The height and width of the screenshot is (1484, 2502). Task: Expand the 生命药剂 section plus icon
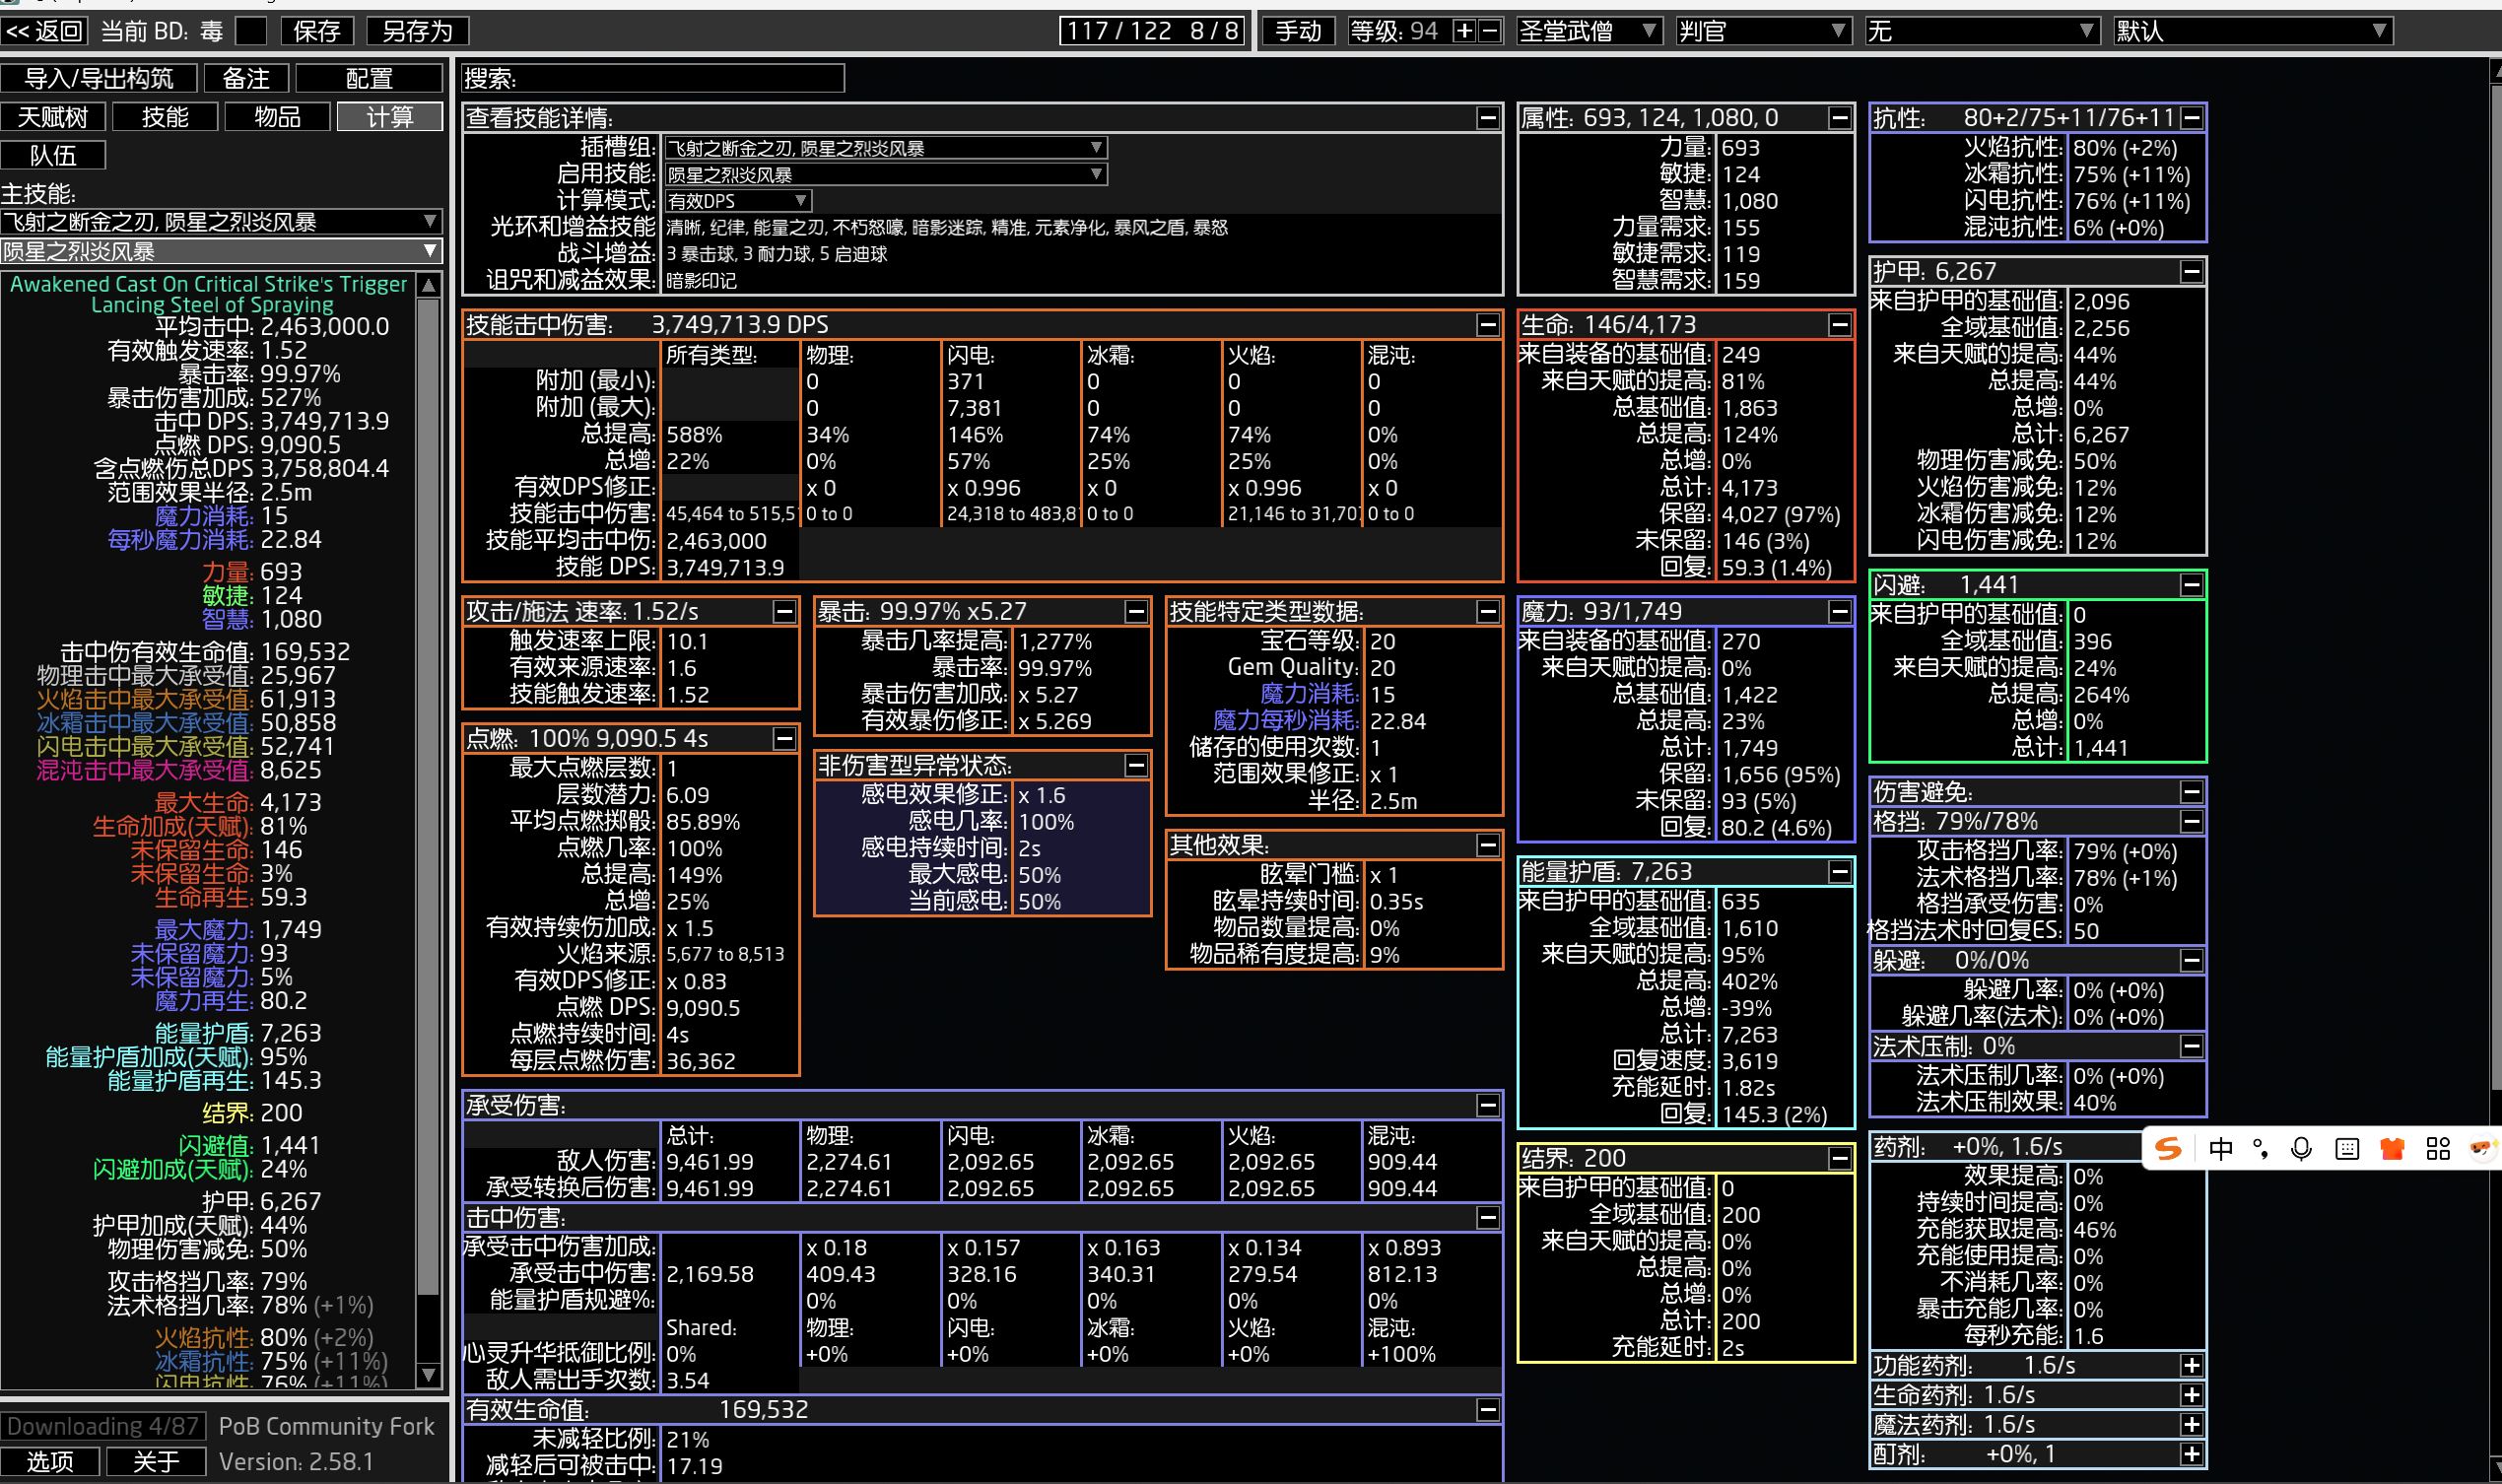pos(2191,1394)
